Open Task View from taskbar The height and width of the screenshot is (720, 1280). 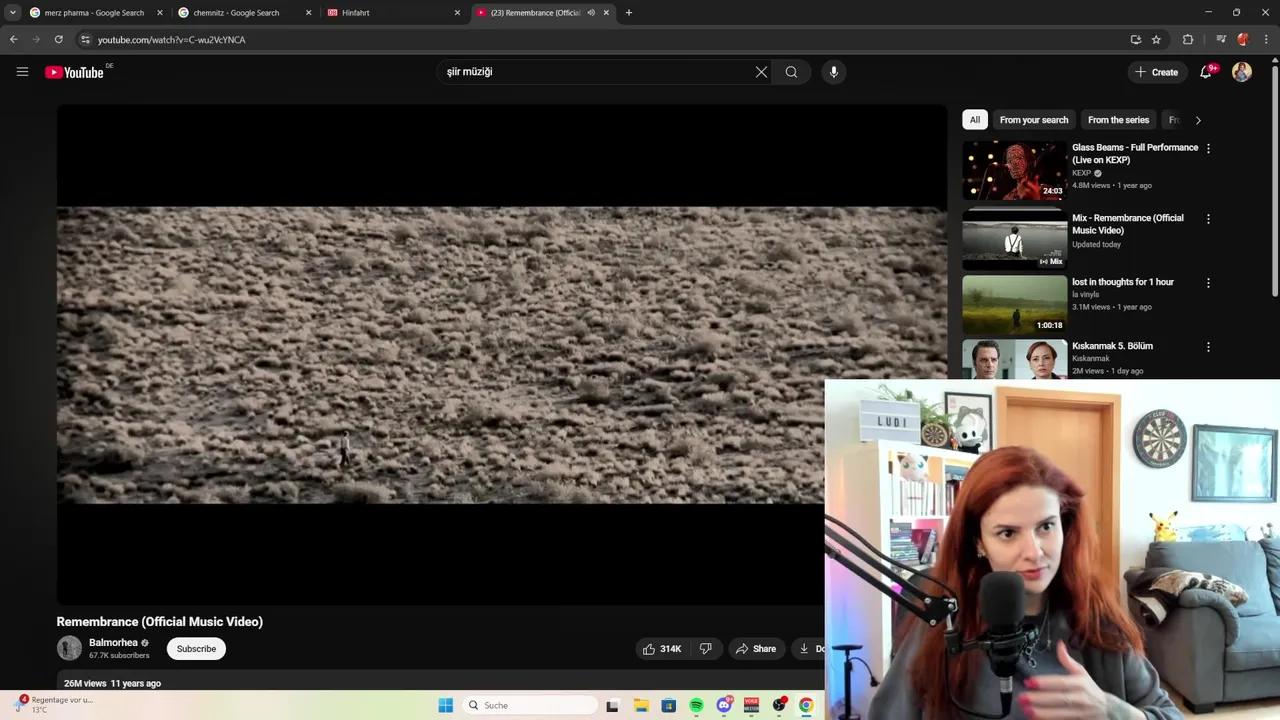click(613, 705)
